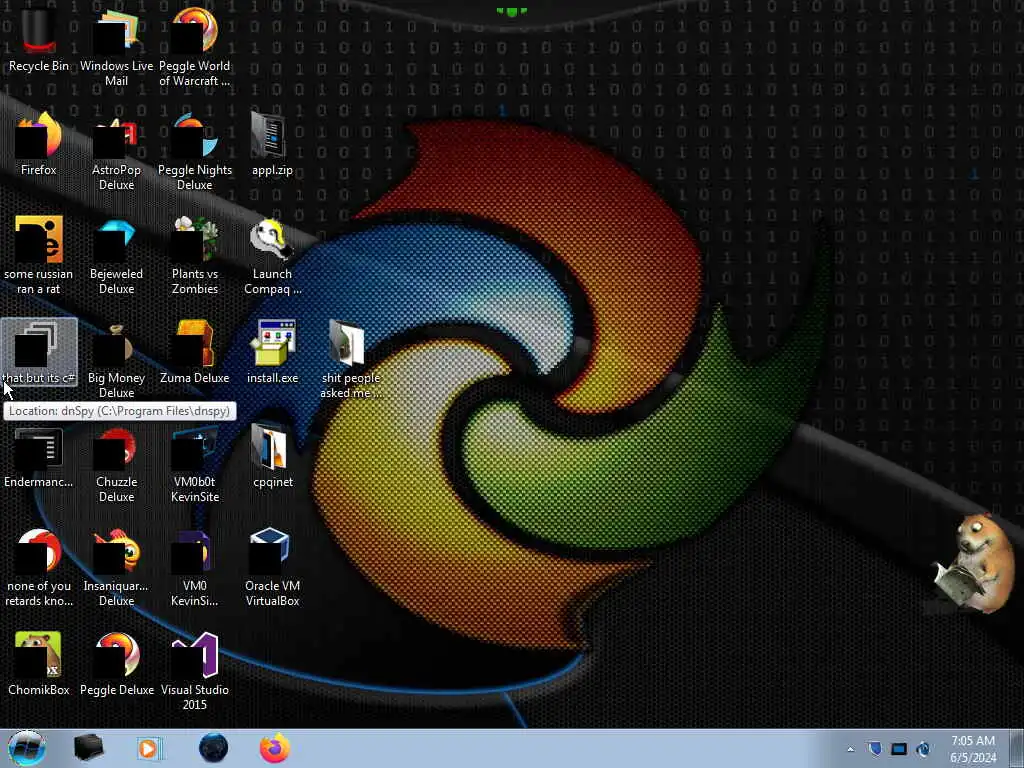The image size is (1024, 768).
Task: Open the Plants vs Zombies shortcut
Action: point(195,255)
